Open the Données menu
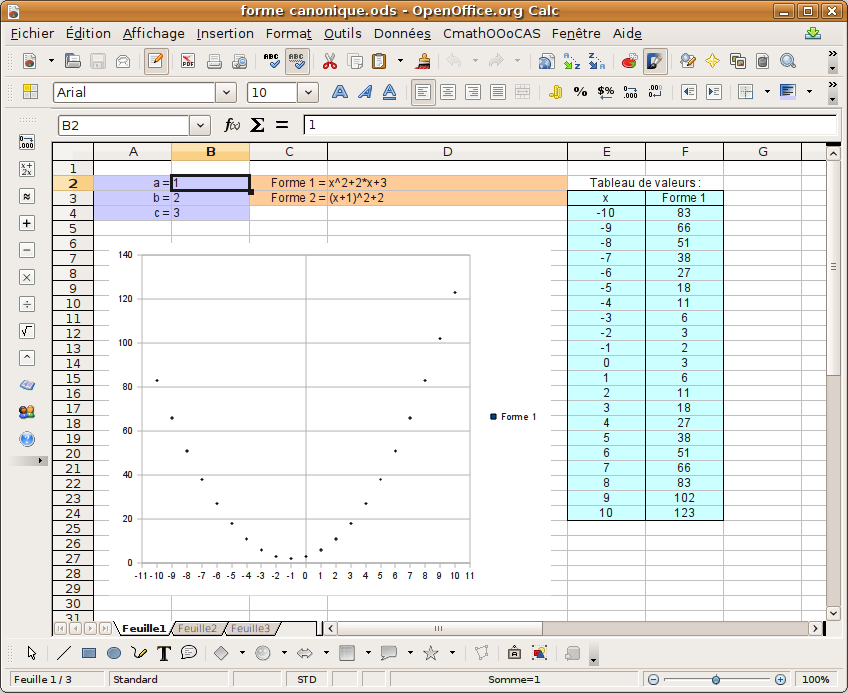848x693 pixels. (x=402, y=33)
